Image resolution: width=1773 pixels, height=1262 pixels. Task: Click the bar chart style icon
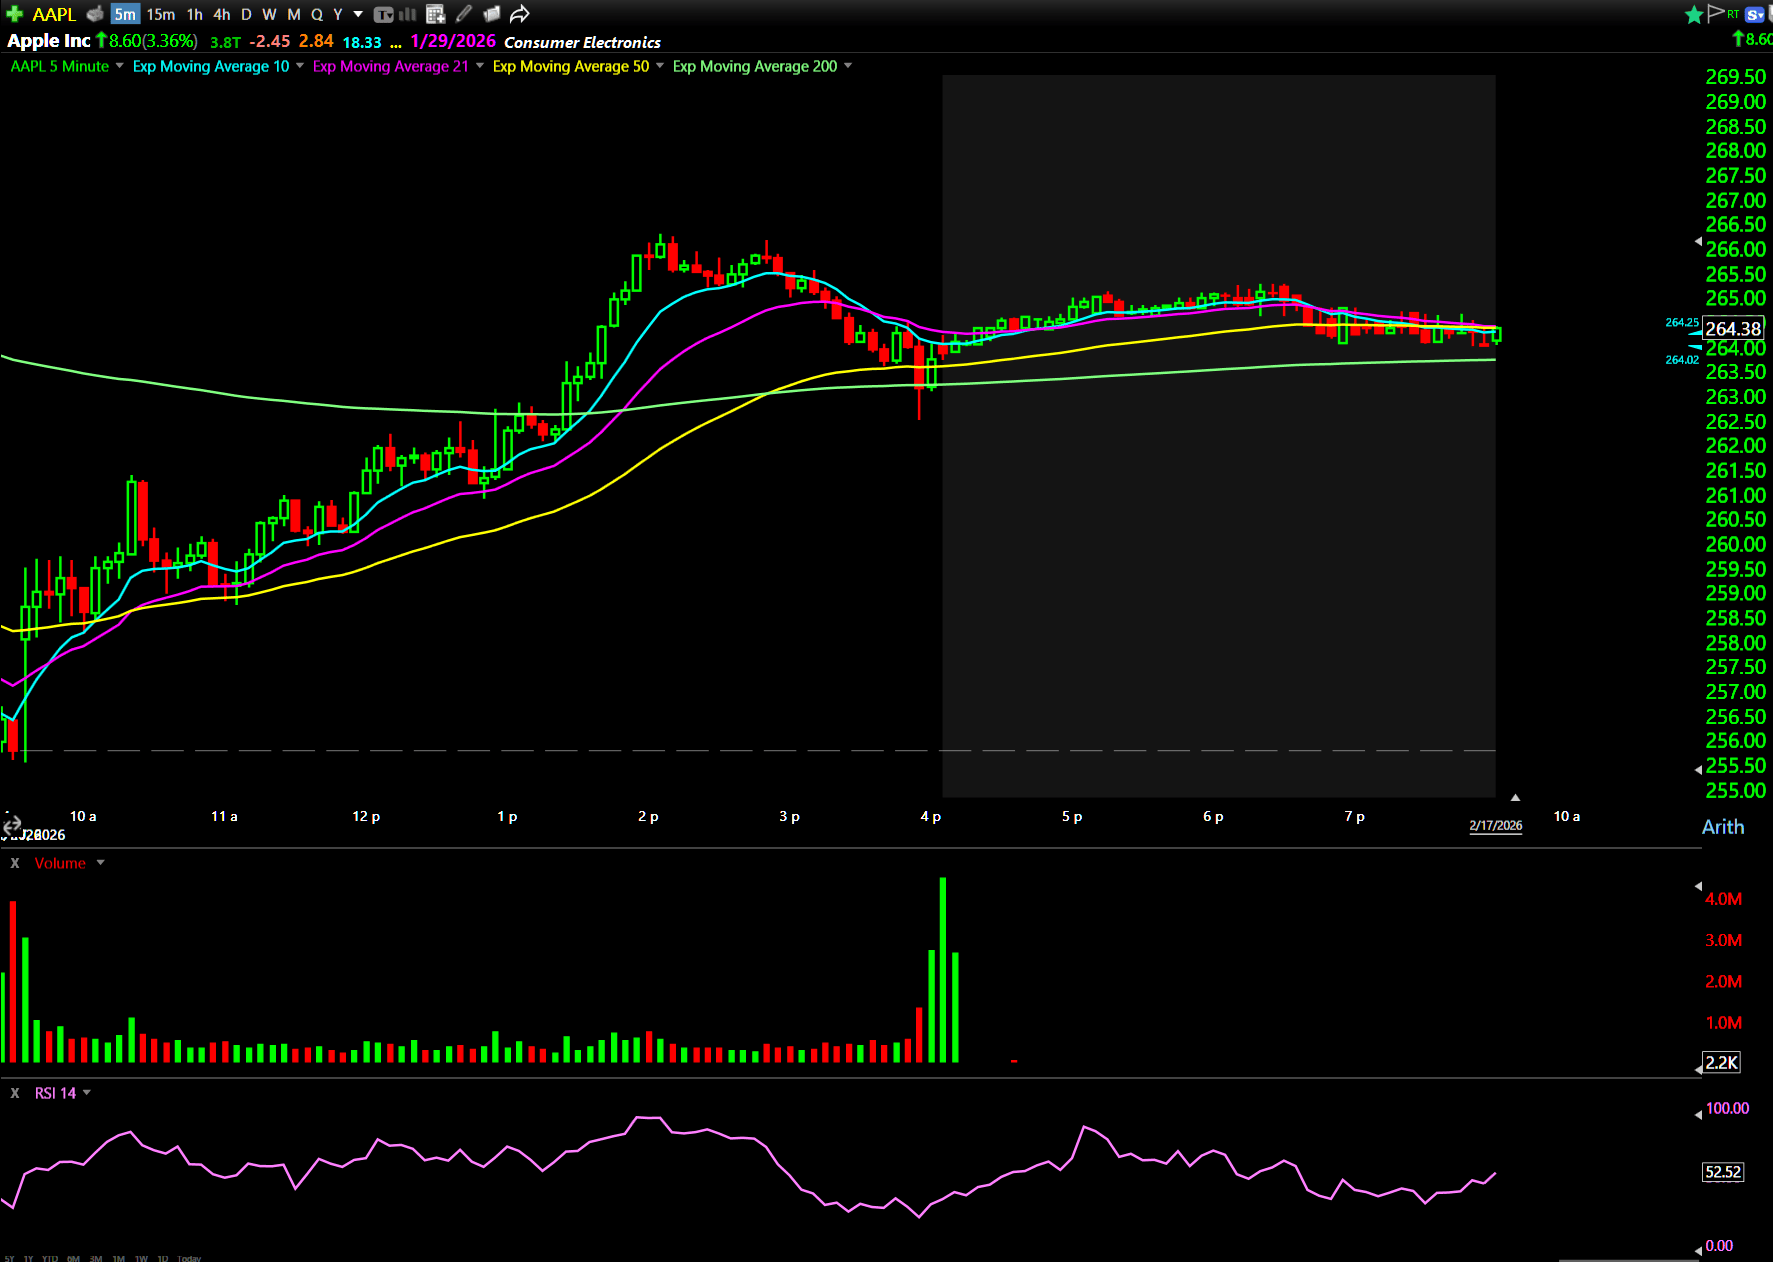pos(408,14)
